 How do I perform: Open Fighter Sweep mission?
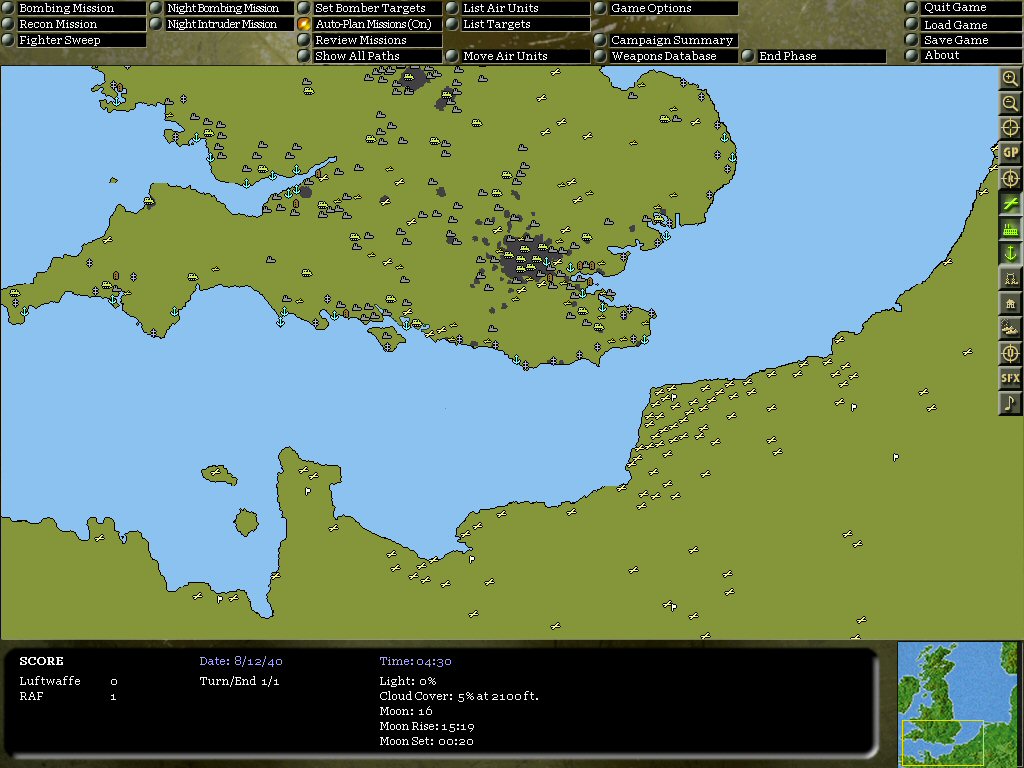point(59,40)
